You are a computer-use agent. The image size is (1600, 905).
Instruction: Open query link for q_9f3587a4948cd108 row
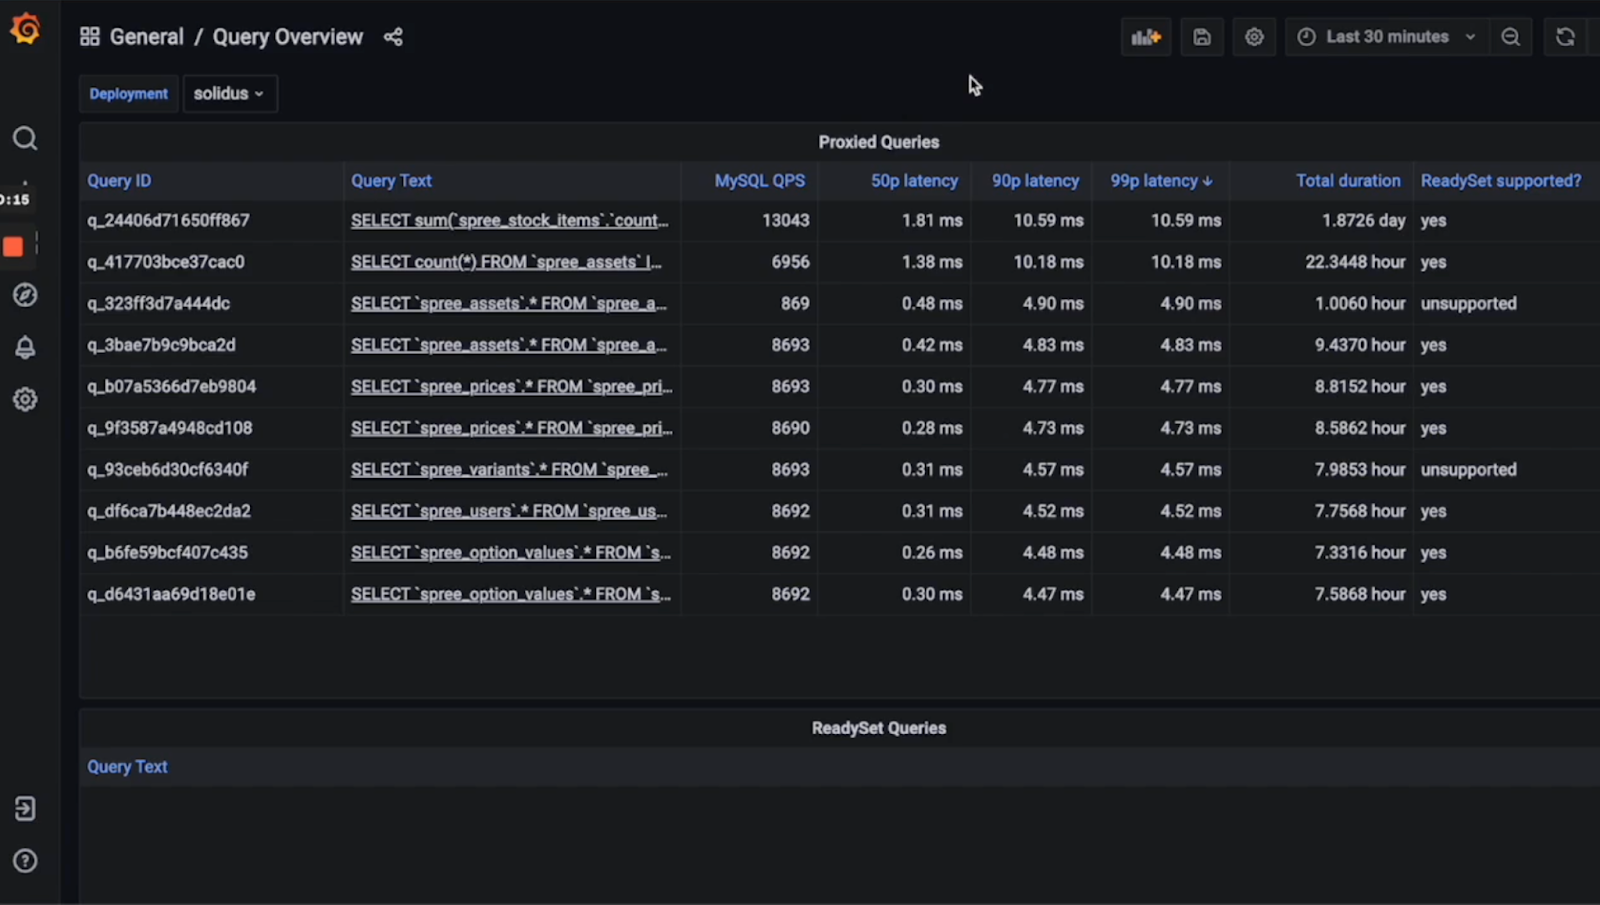512,428
